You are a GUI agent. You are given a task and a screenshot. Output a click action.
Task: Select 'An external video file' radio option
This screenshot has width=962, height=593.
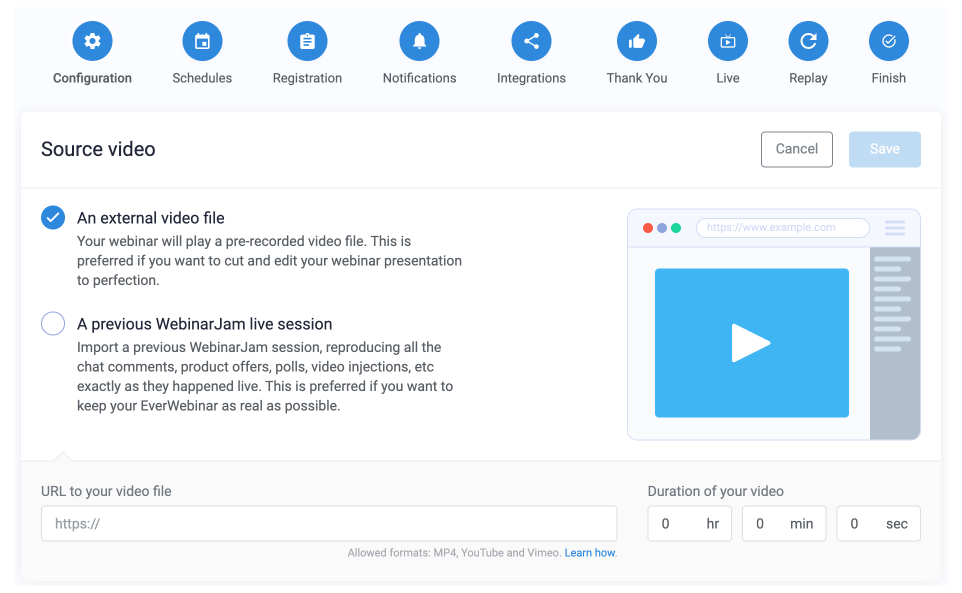tap(53, 218)
